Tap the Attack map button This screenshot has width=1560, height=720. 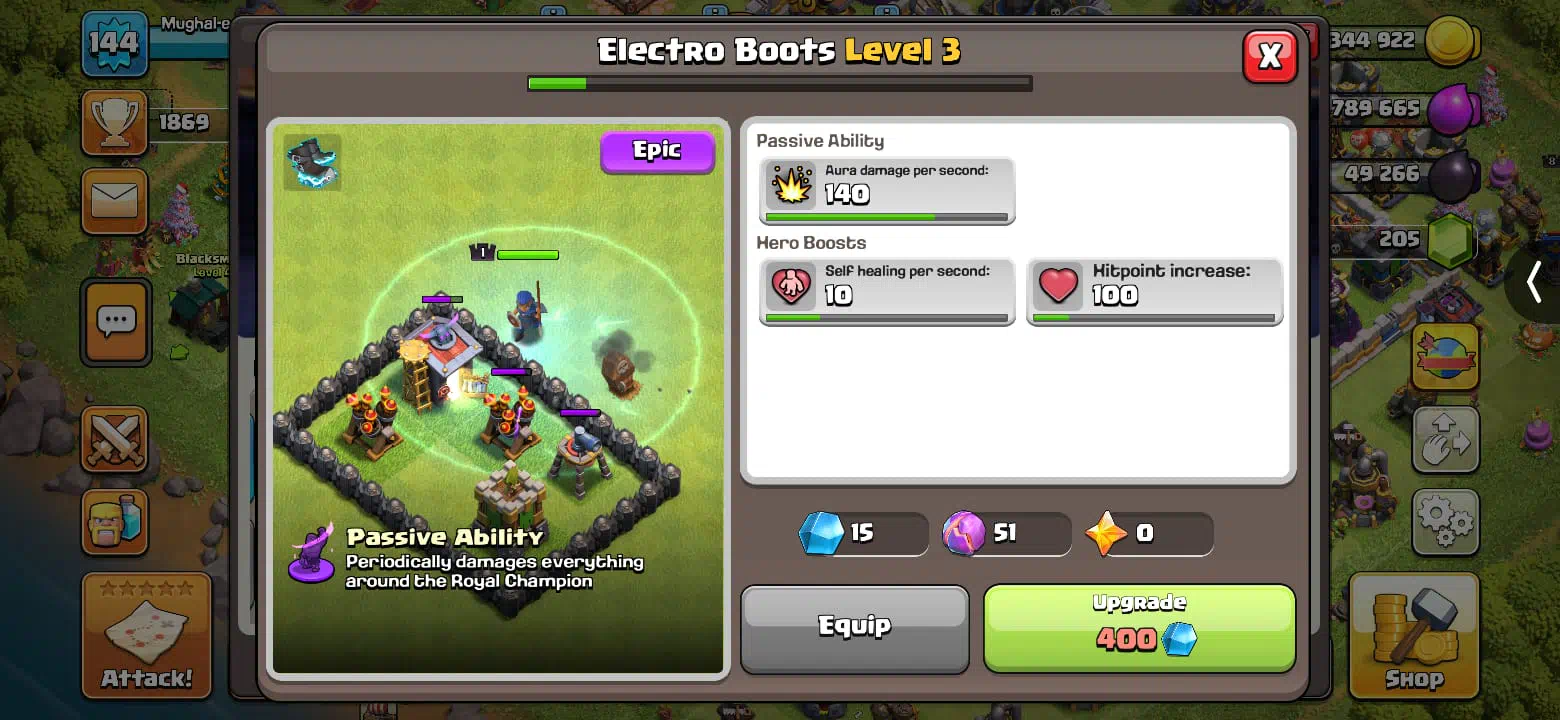click(x=146, y=636)
